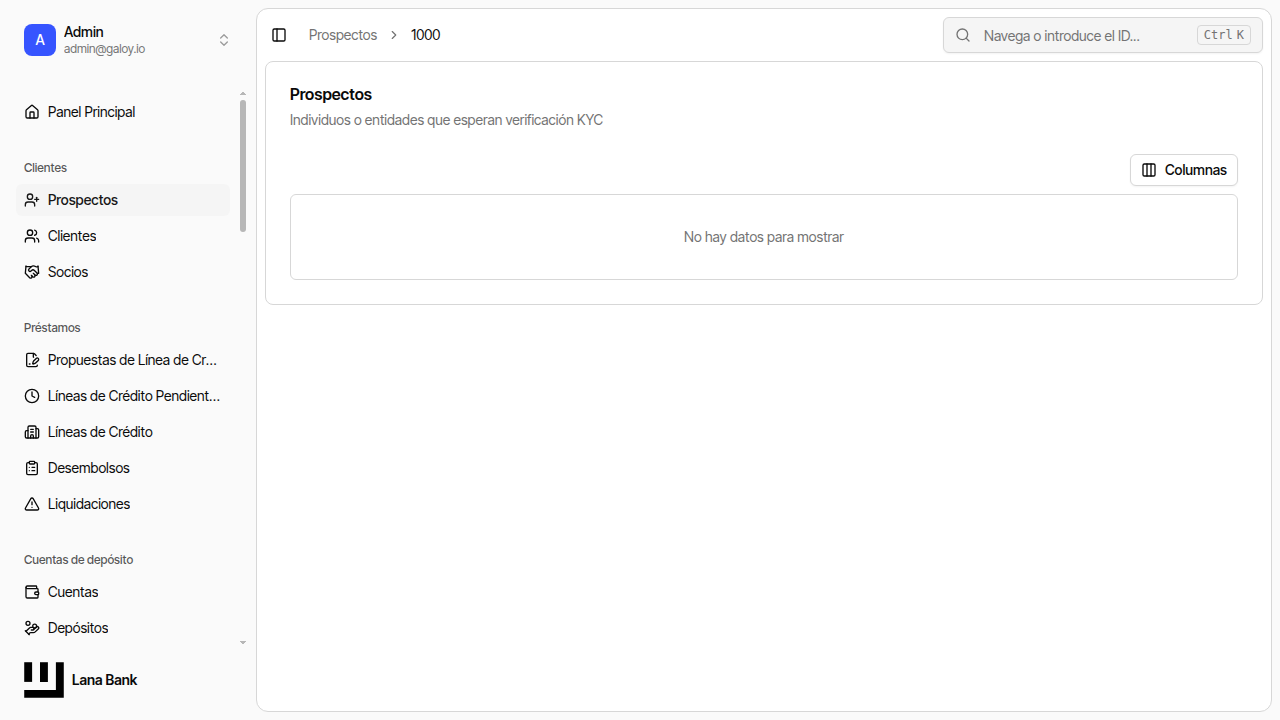Image resolution: width=1280 pixels, height=720 pixels.
Task: Open Socios section
Action: pos(123,272)
